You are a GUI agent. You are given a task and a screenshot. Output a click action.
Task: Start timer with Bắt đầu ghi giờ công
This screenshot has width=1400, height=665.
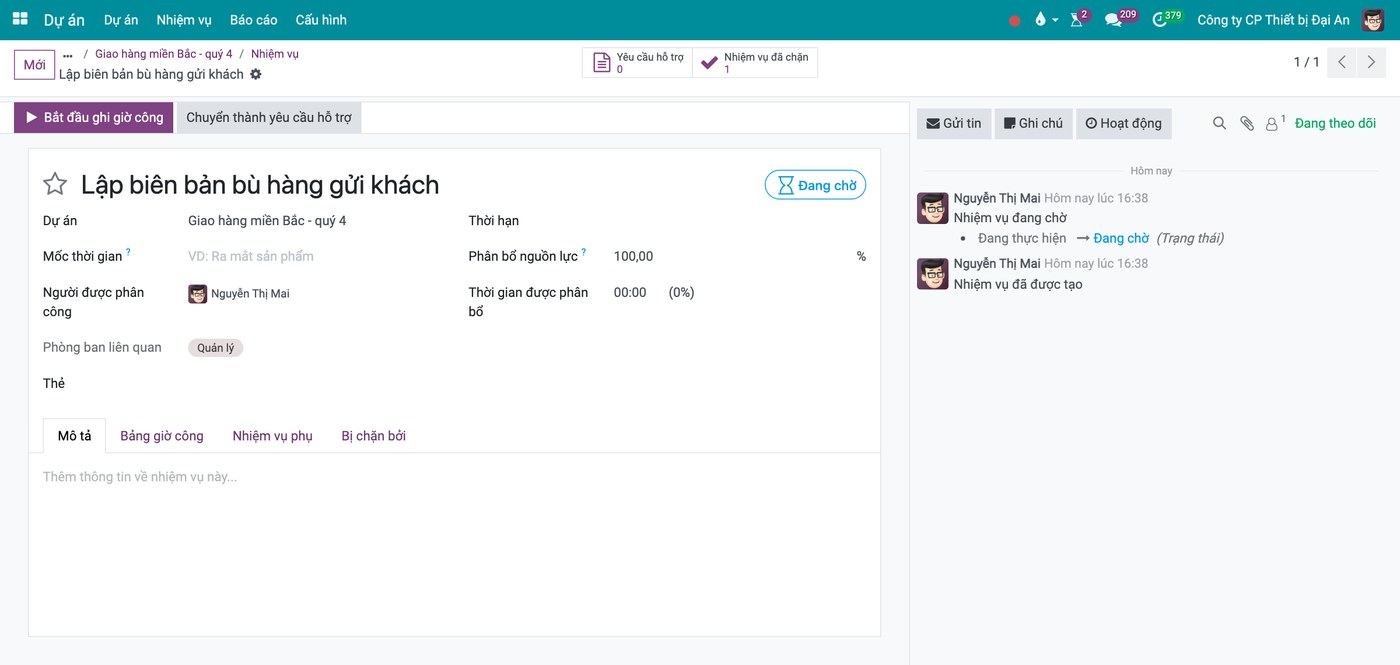point(94,118)
